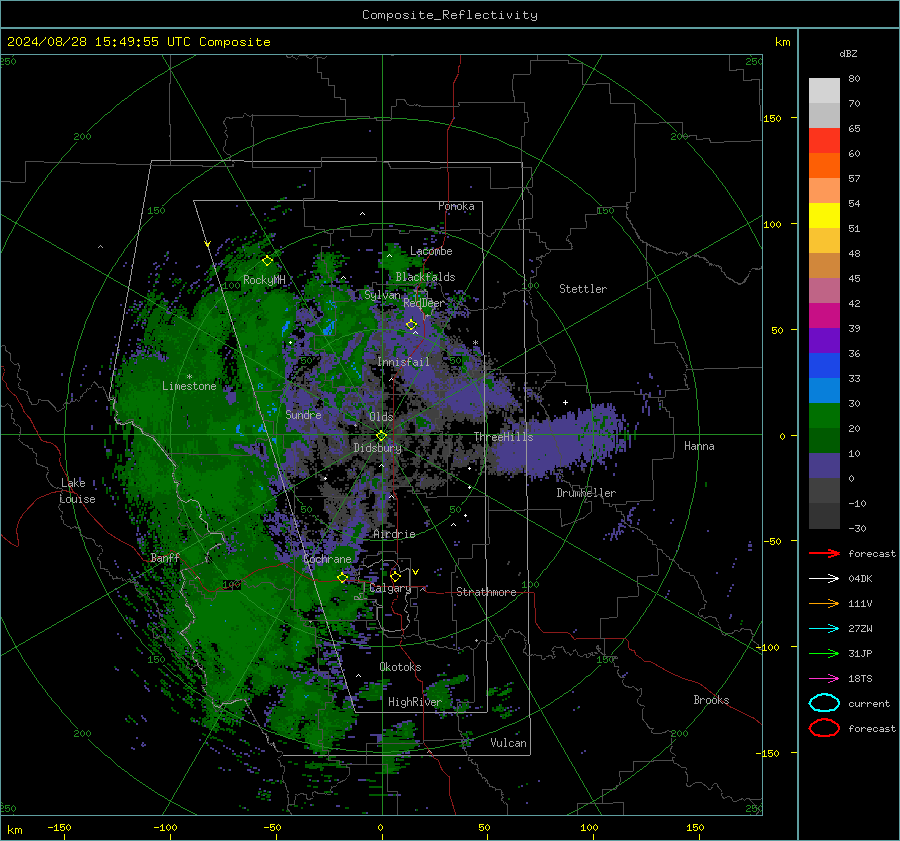900x841 pixels.
Task: Pick the dark orange 60 dBZ swatch
Action: [x=824, y=165]
